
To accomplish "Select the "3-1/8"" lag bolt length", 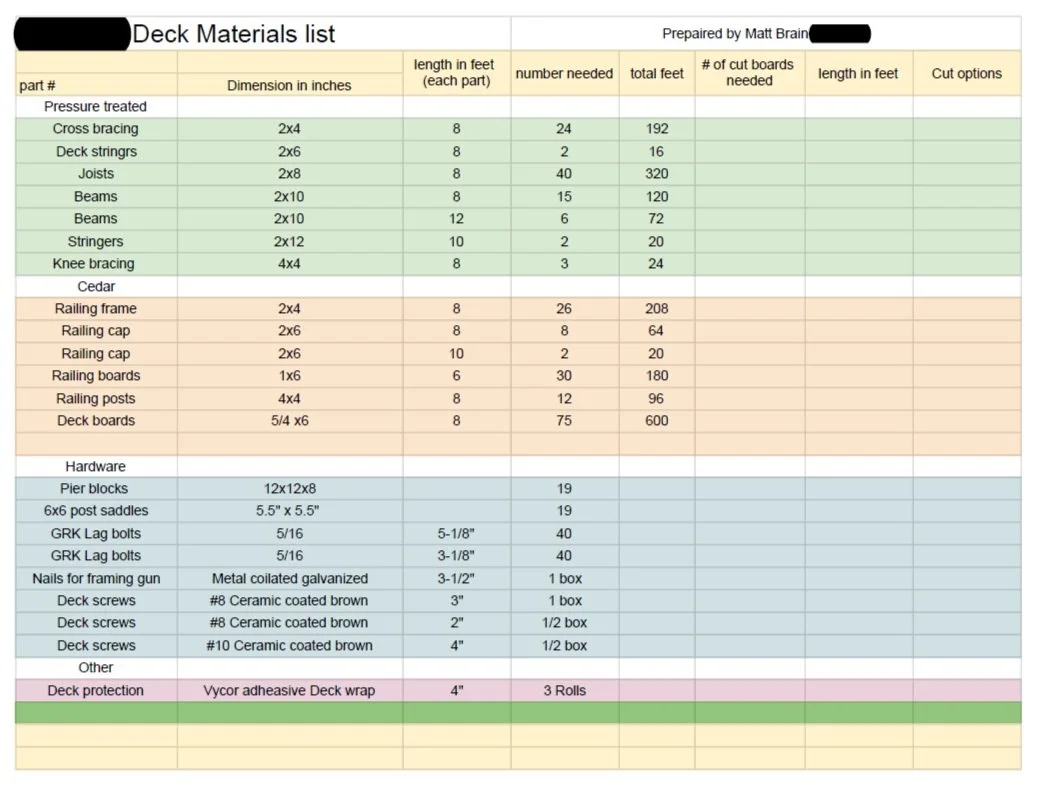I will pyautogui.click(x=456, y=556).
